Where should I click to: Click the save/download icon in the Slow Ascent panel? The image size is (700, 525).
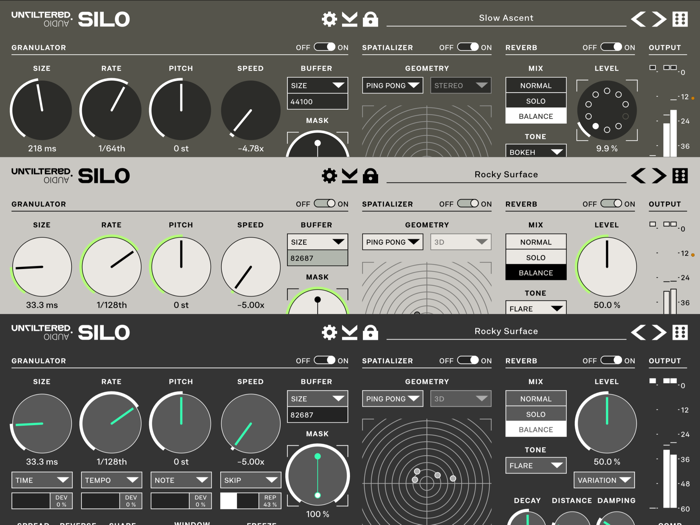350,19
